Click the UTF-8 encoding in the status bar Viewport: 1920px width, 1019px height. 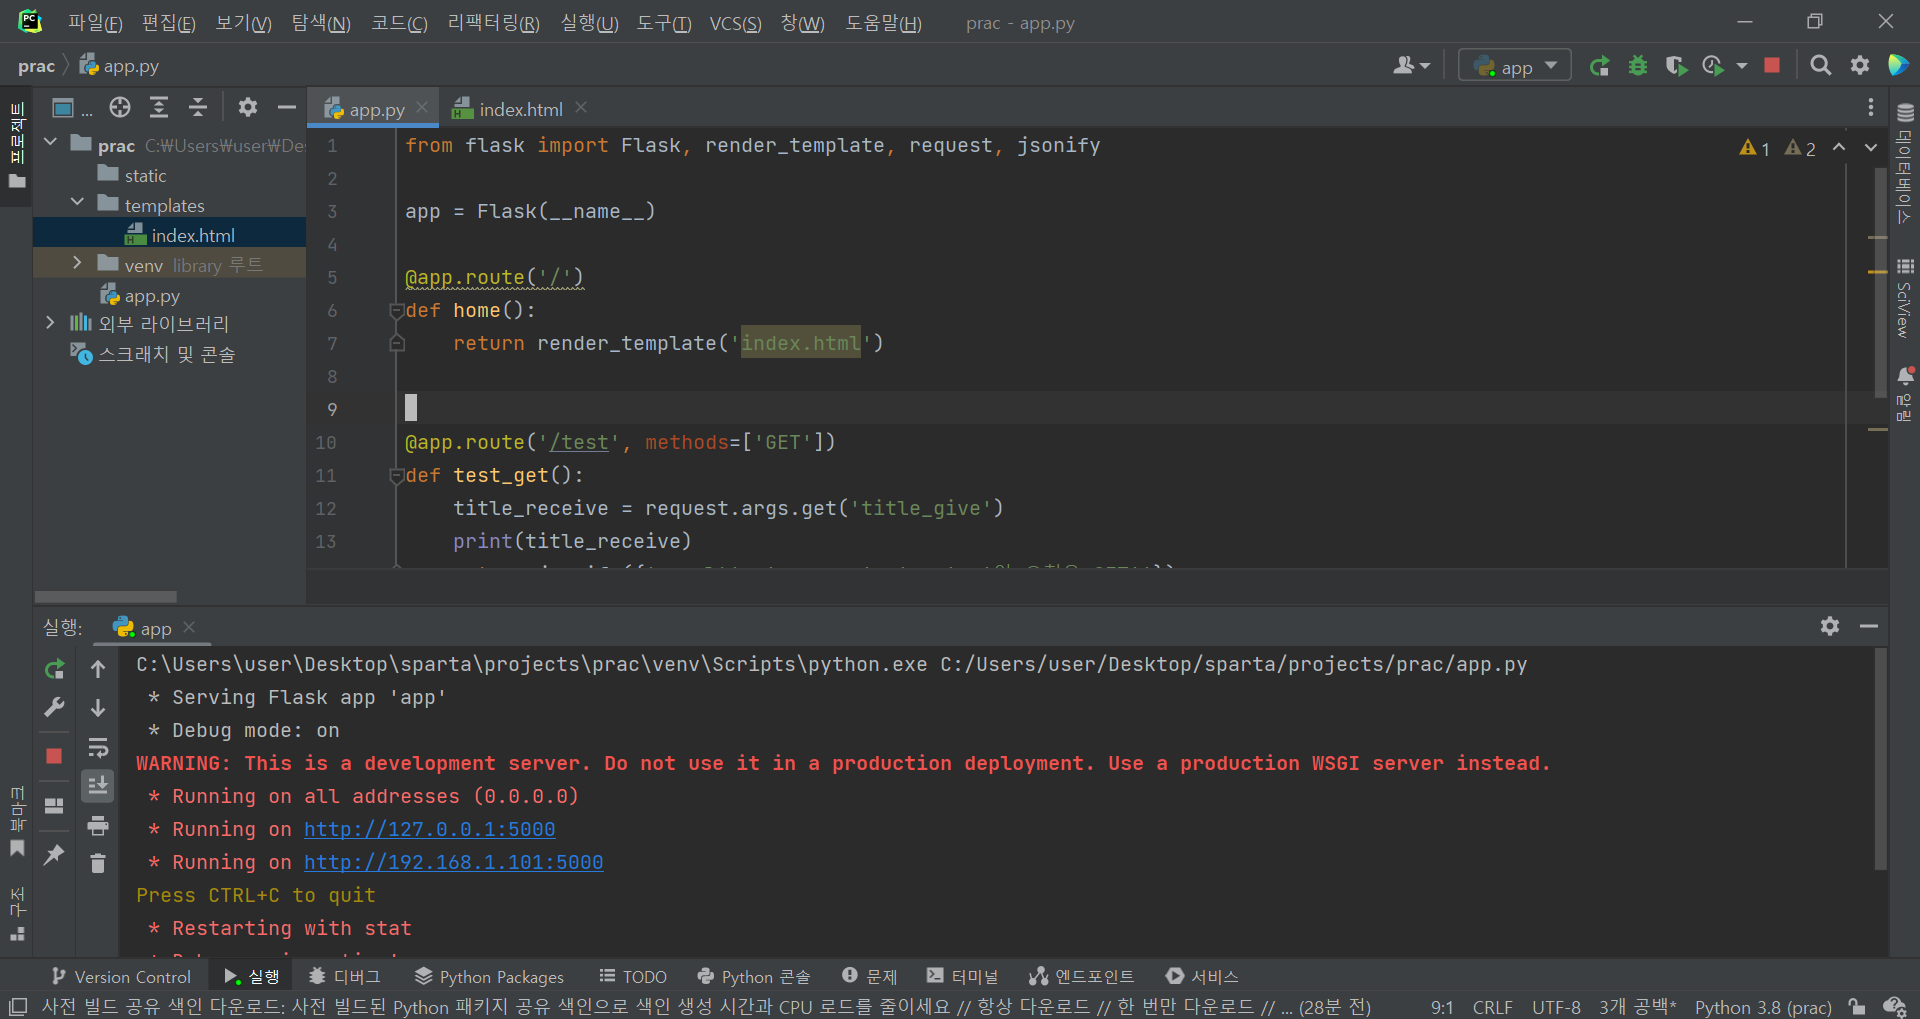pyautogui.click(x=1556, y=1007)
